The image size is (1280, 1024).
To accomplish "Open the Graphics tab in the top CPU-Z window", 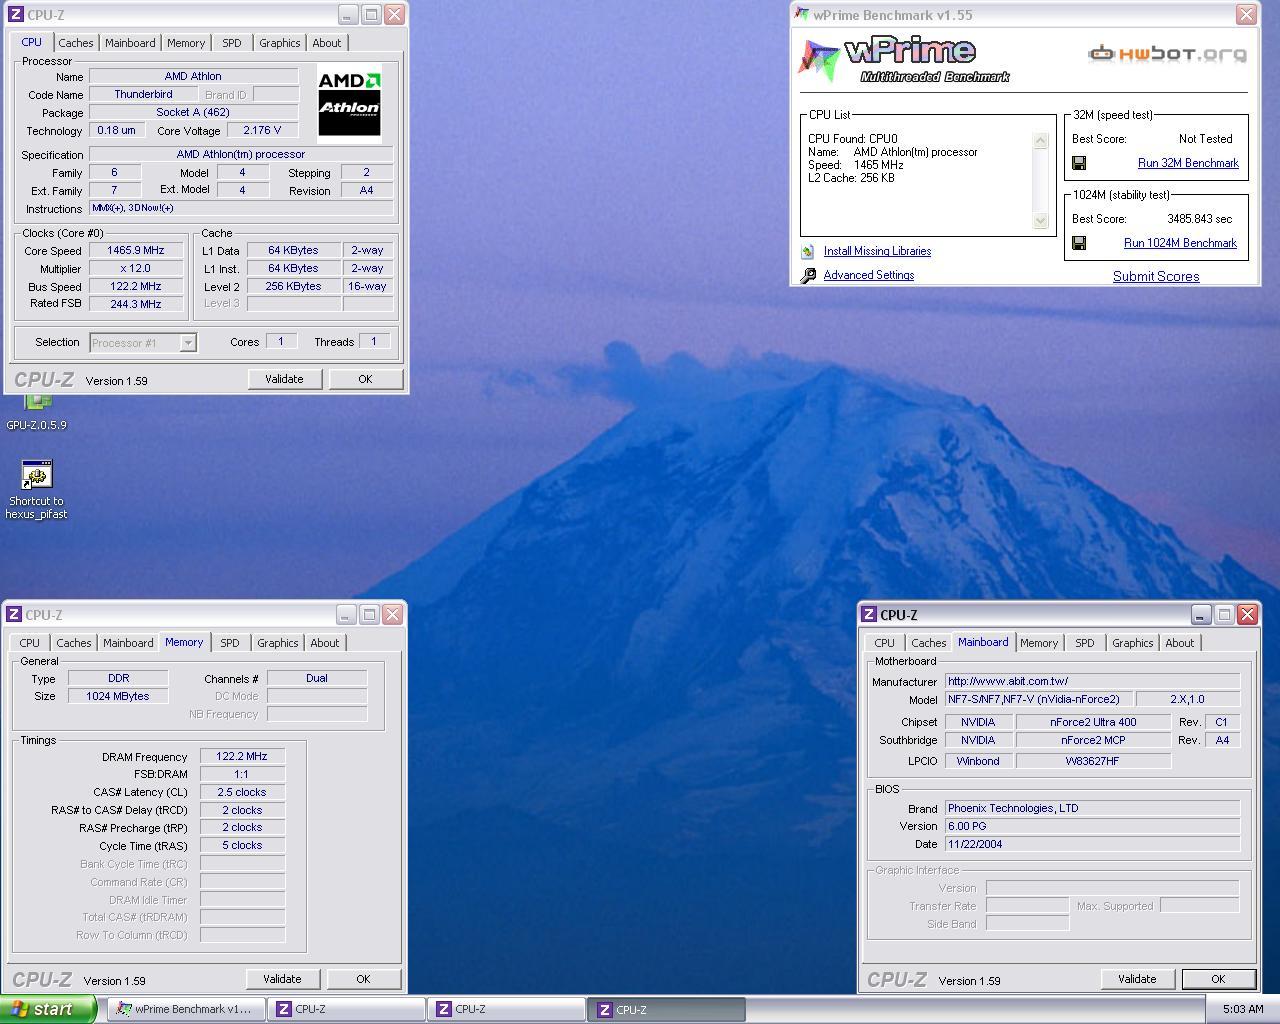I will (280, 43).
